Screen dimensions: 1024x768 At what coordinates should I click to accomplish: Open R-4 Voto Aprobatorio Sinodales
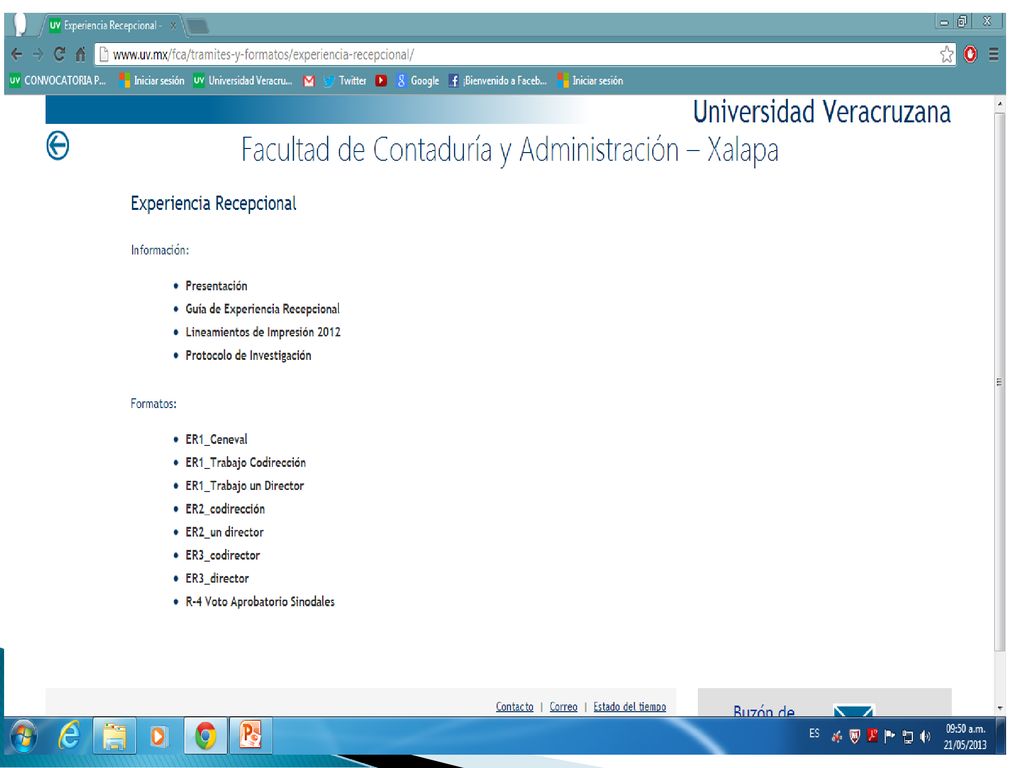[260, 601]
